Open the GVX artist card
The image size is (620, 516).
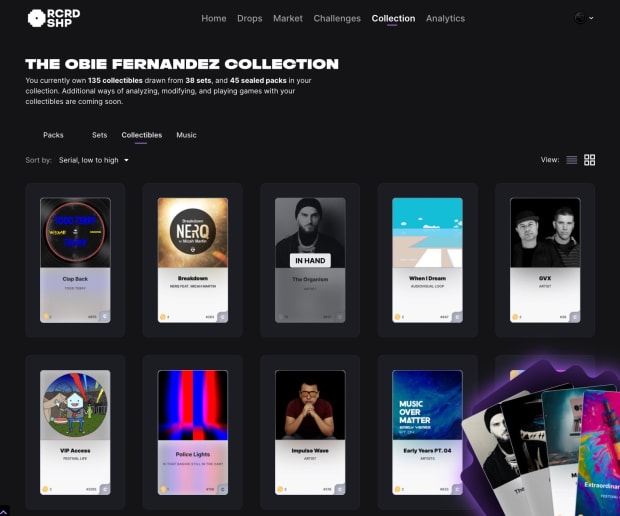(545, 260)
